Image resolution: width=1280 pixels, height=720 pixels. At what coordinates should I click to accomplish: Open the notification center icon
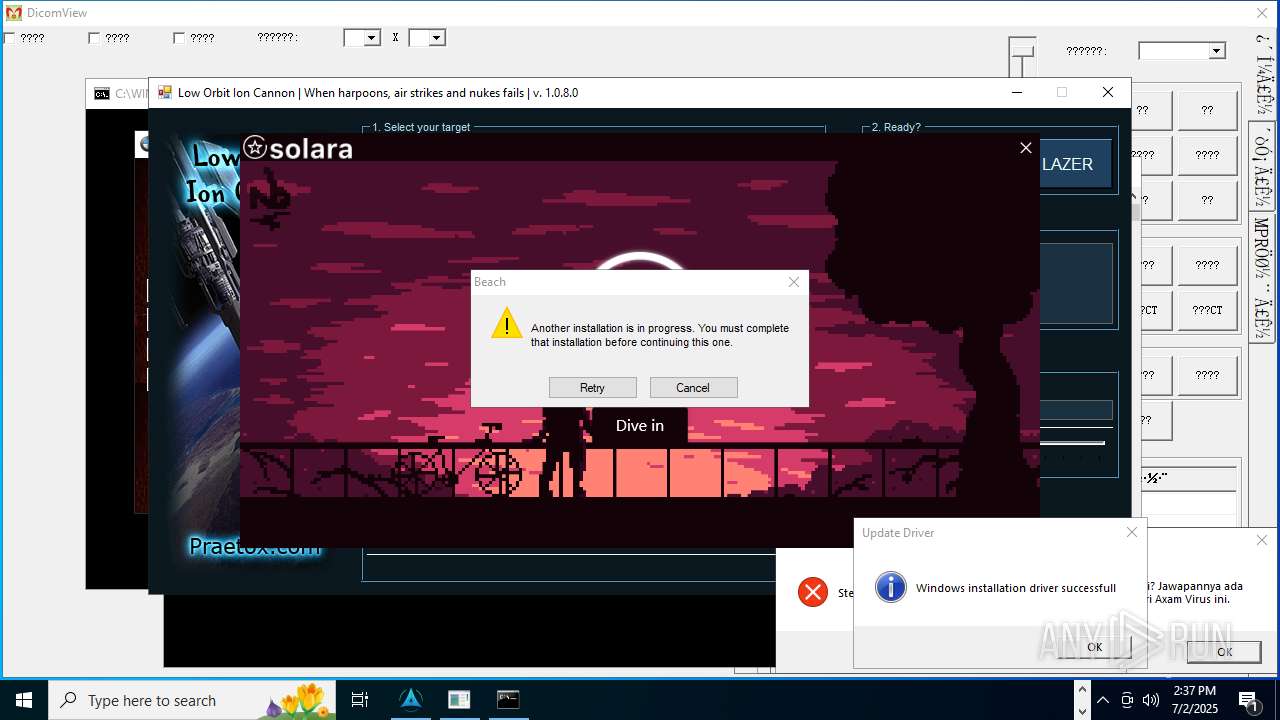[x=1250, y=700]
